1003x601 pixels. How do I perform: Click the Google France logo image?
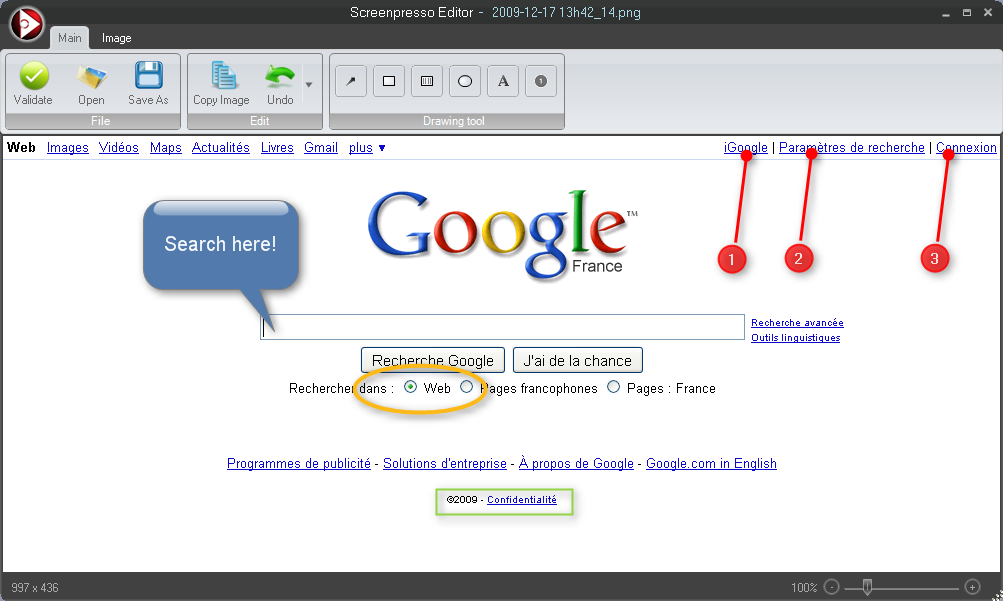click(503, 235)
